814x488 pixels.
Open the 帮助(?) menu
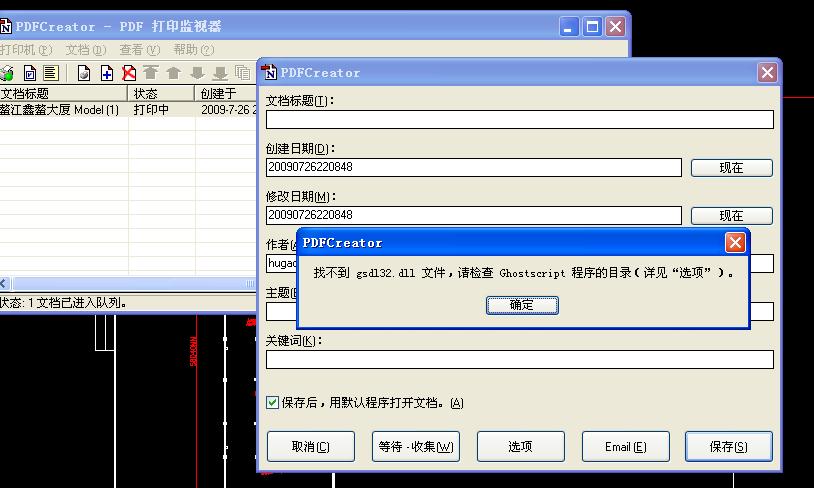coord(194,50)
